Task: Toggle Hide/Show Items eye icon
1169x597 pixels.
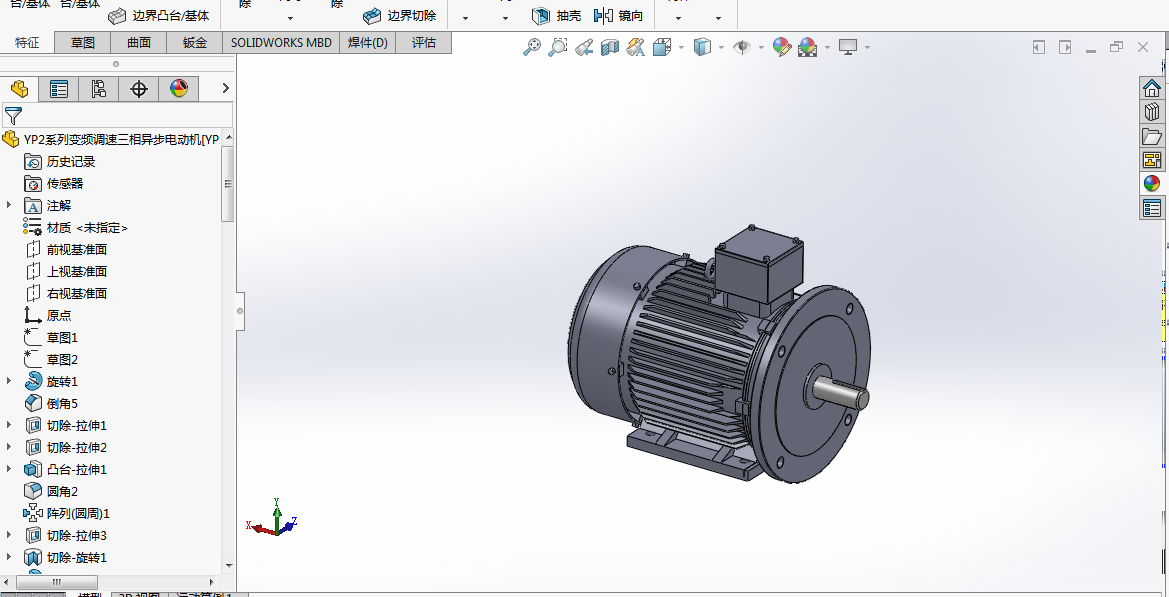Action: pos(742,48)
